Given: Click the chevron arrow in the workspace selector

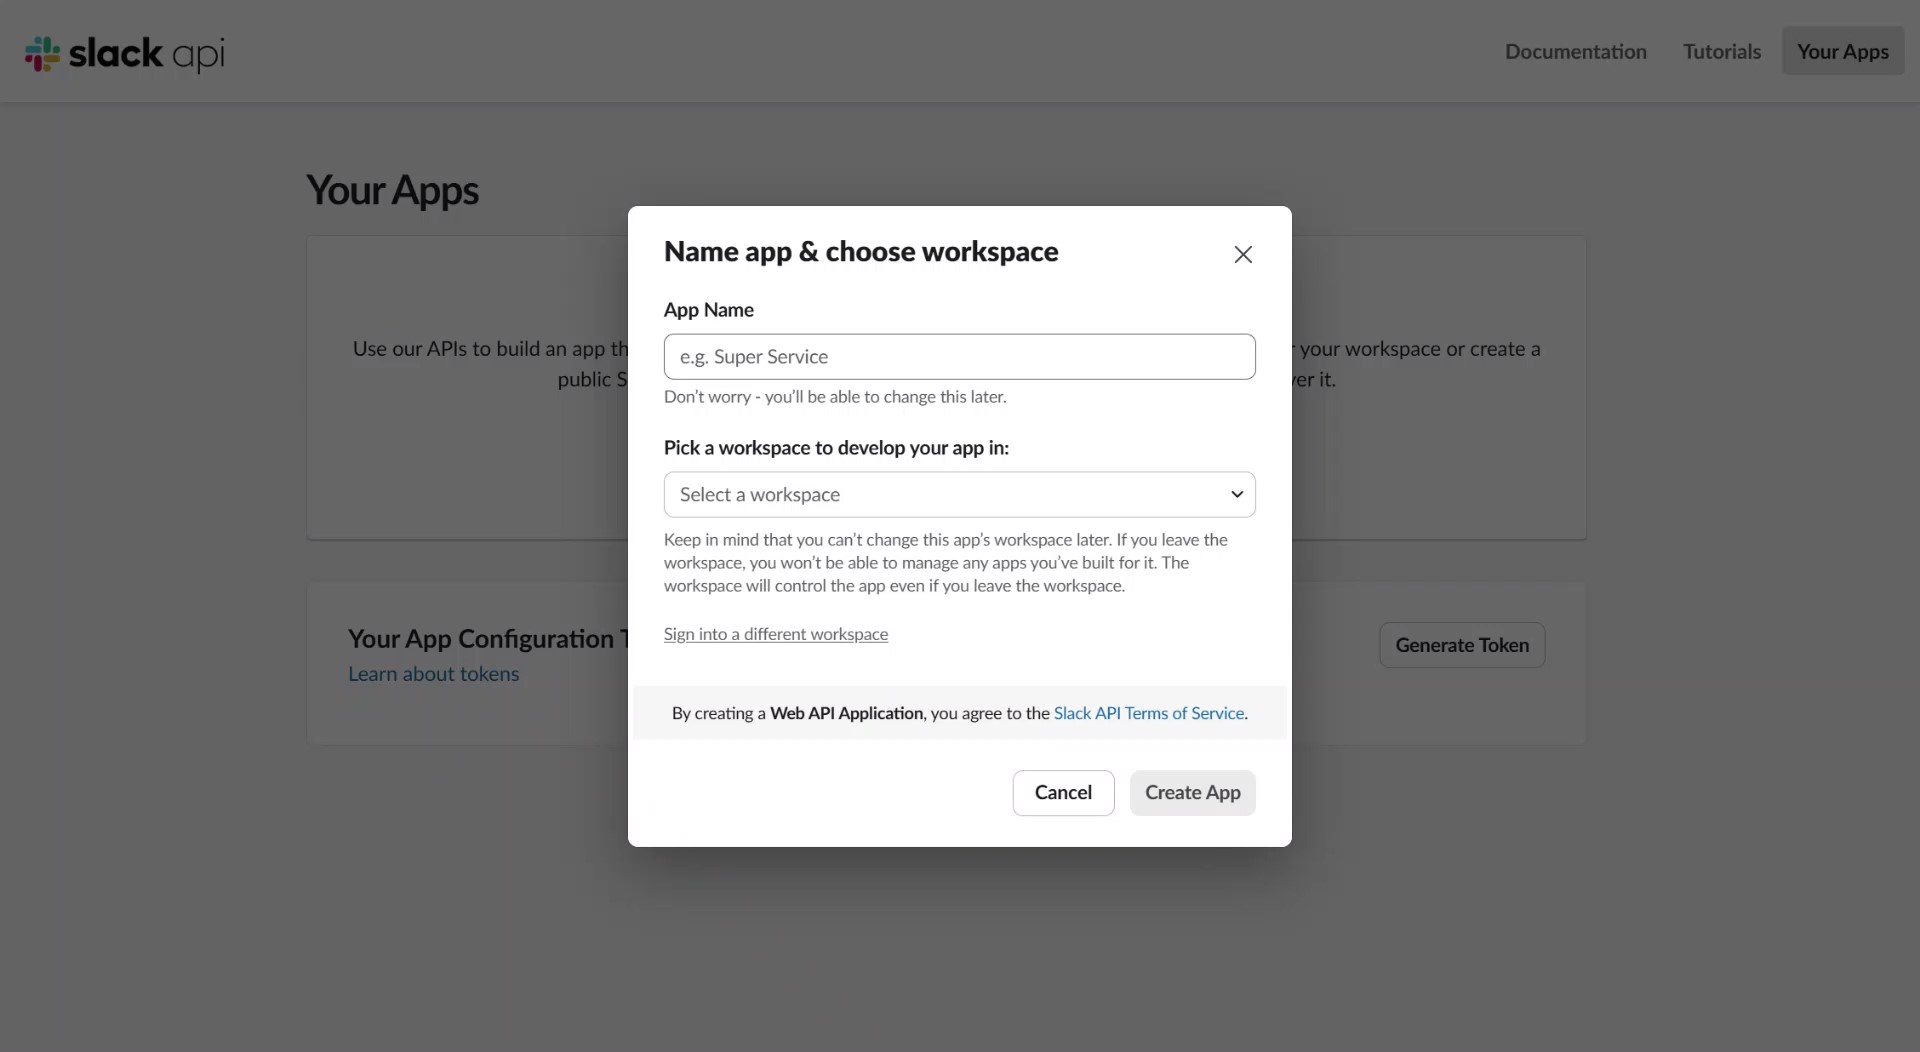Looking at the screenshot, I should (1237, 495).
